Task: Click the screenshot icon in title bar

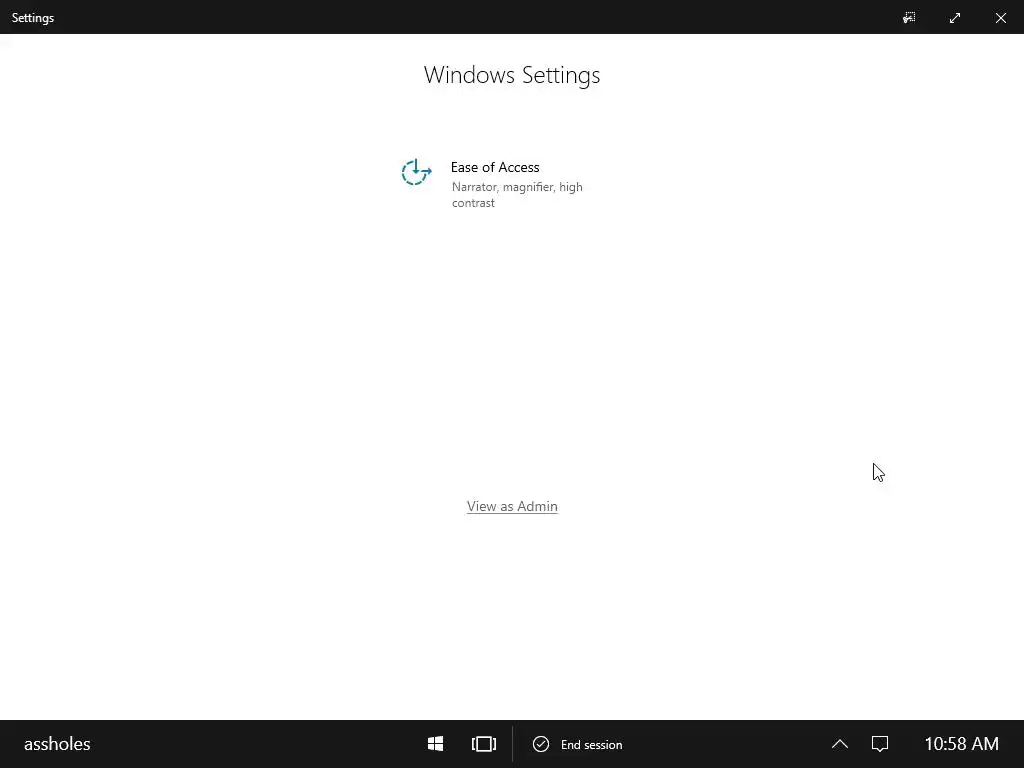Action: (x=909, y=18)
